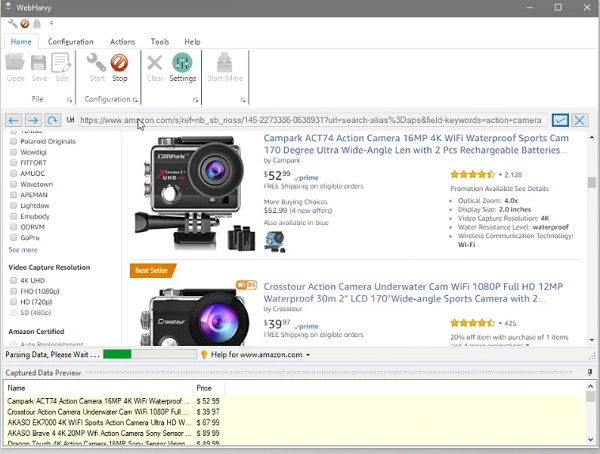Check the APEMAN brand checkbox
The height and width of the screenshot is (454, 600).
click(13, 195)
